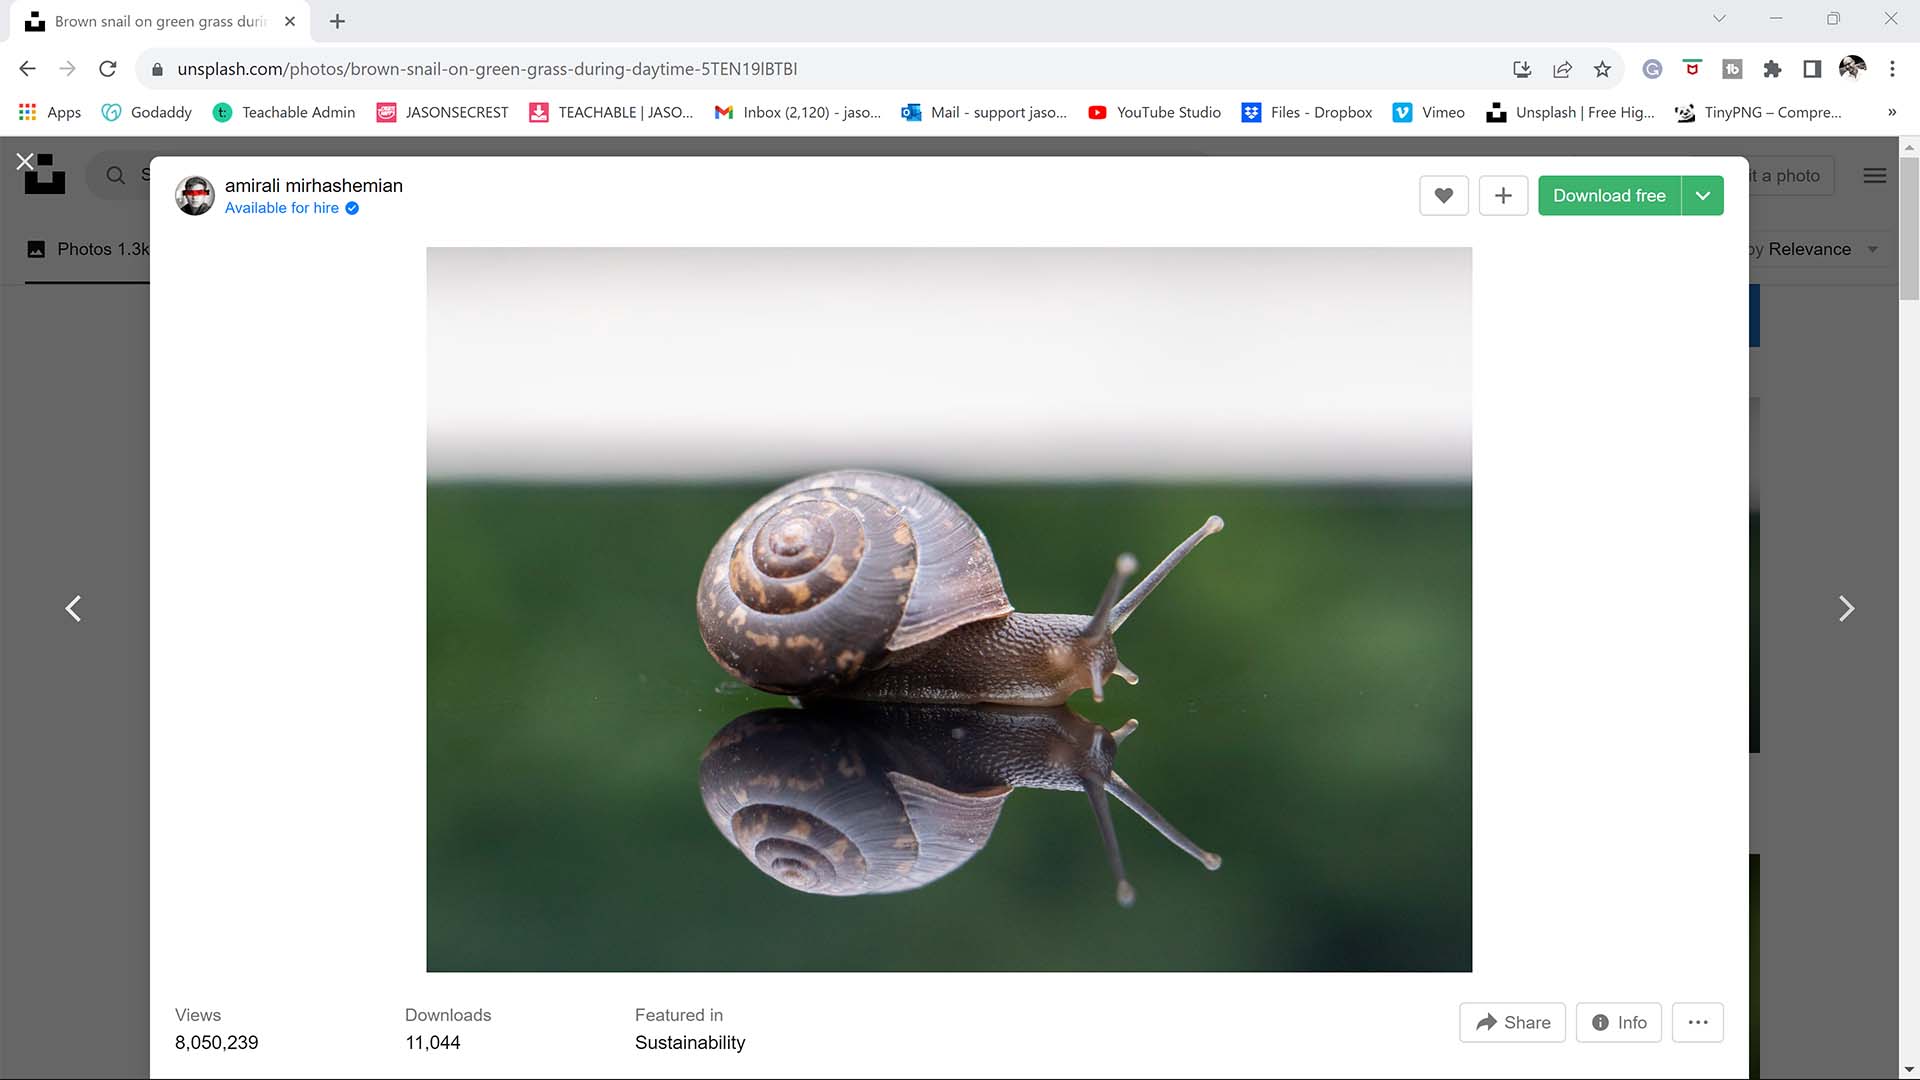Screen dimensions: 1920x1080
Task: Open the Godaddy bookmark
Action: click(x=147, y=112)
